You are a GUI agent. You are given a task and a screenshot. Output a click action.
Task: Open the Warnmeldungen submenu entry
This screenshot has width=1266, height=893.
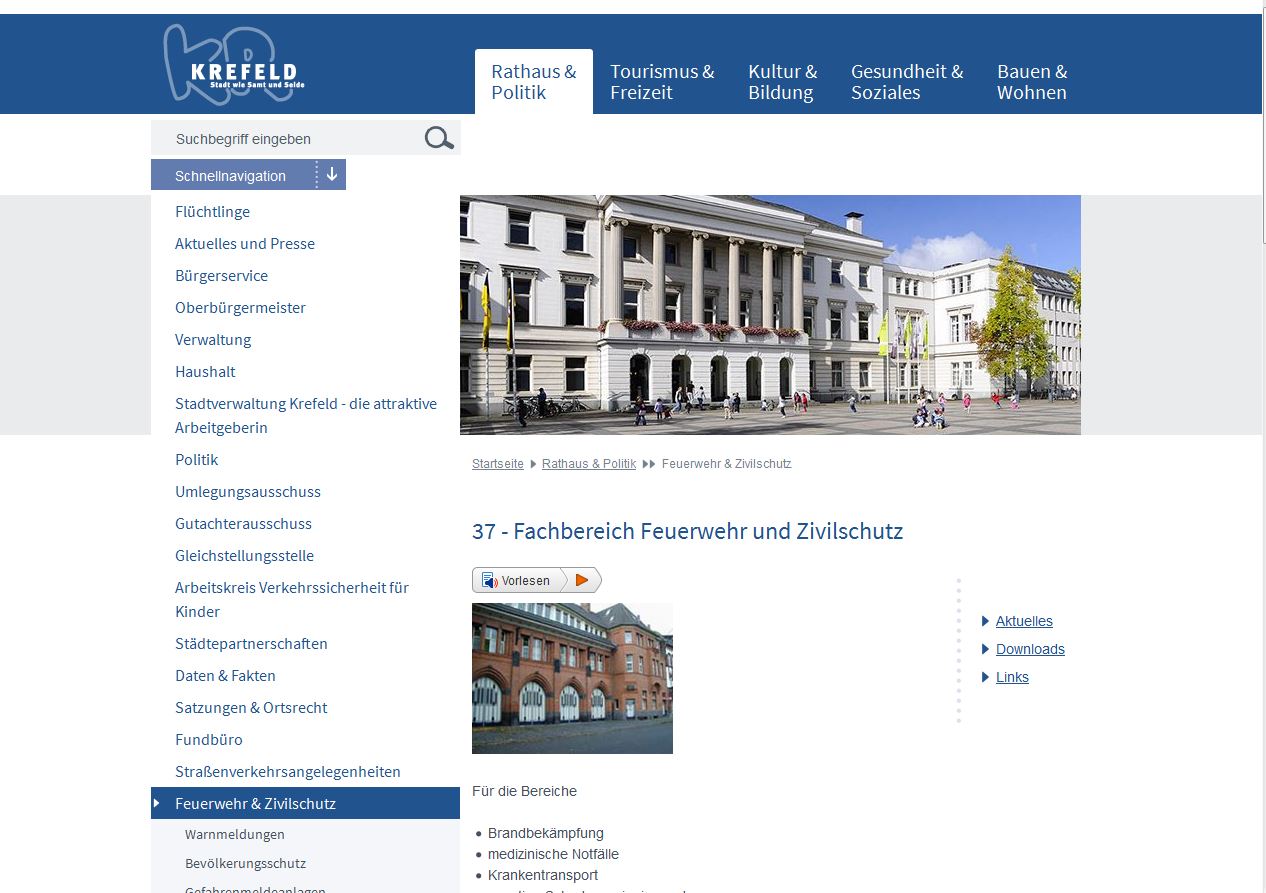235,834
